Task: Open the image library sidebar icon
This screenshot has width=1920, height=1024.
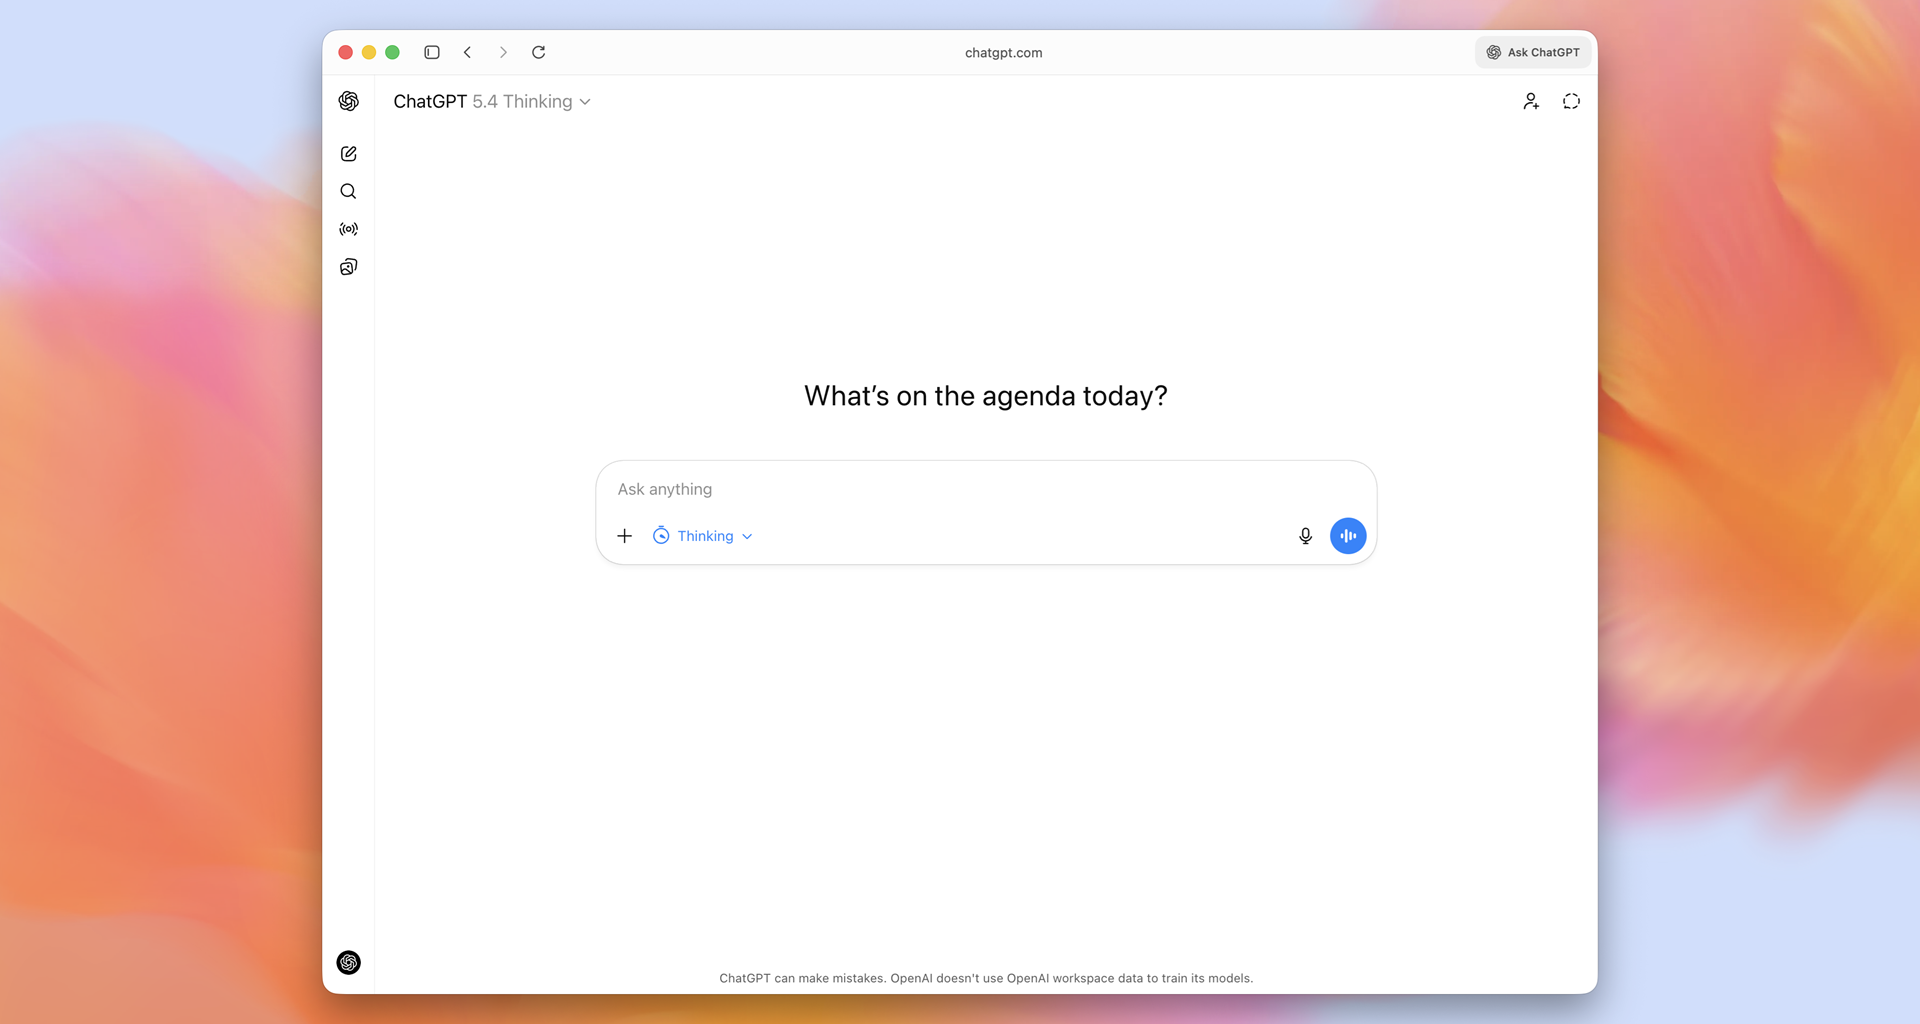Action: 348,267
